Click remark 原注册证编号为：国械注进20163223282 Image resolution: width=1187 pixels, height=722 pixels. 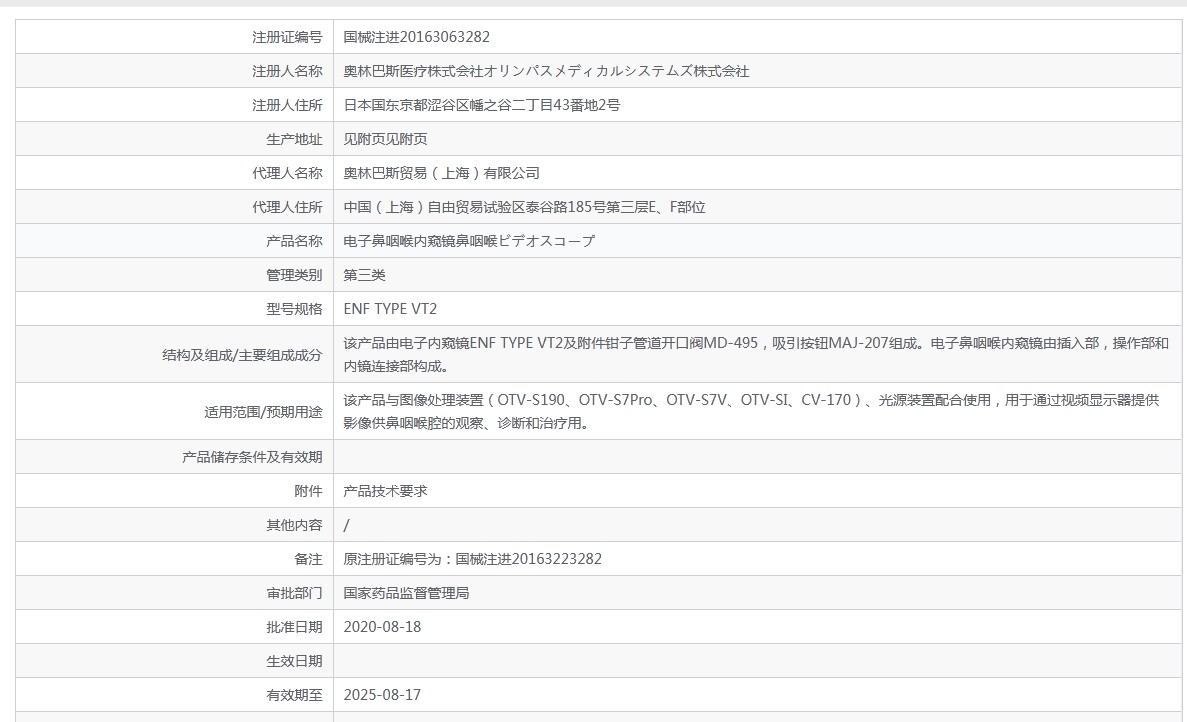472,559
